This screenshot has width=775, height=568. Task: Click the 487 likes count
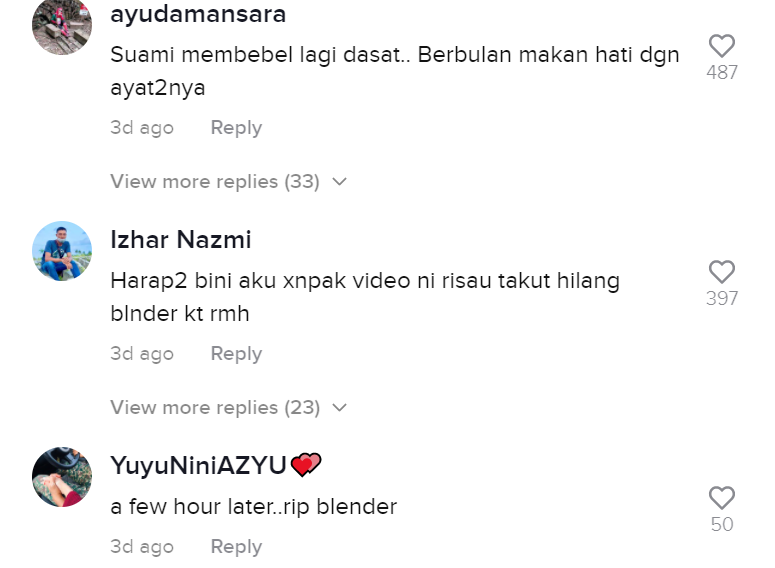[722, 72]
